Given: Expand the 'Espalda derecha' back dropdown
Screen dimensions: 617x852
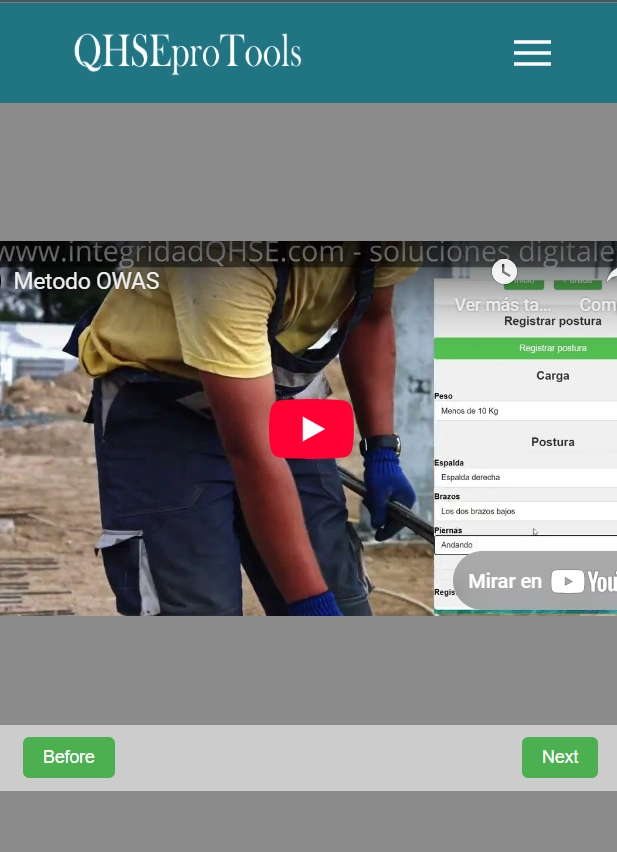Looking at the screenshot, I should click(x=525, y=477).
